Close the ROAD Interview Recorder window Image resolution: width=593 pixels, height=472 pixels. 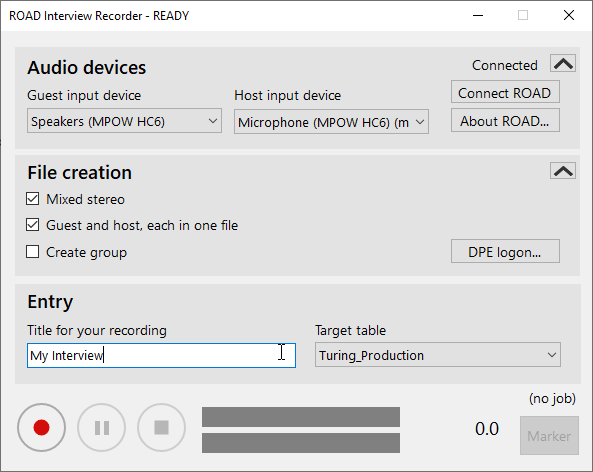click(x=569, y=16)
